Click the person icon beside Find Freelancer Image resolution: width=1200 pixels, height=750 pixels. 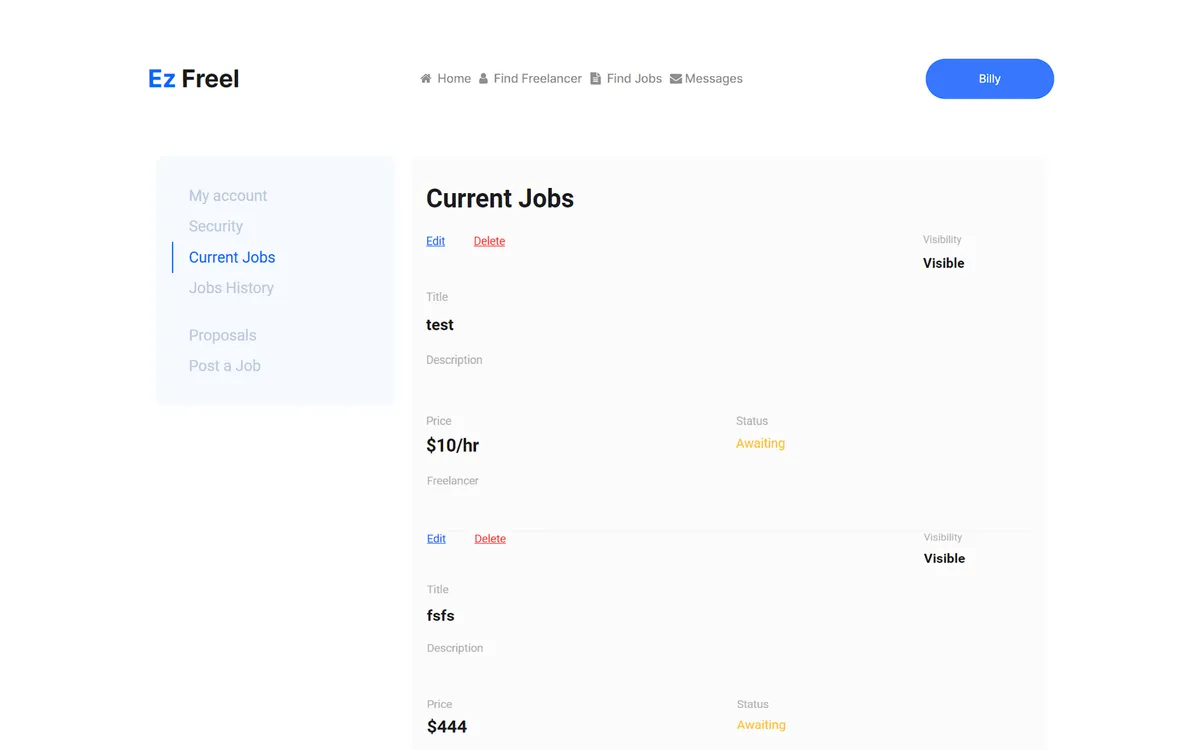(483, 78)
